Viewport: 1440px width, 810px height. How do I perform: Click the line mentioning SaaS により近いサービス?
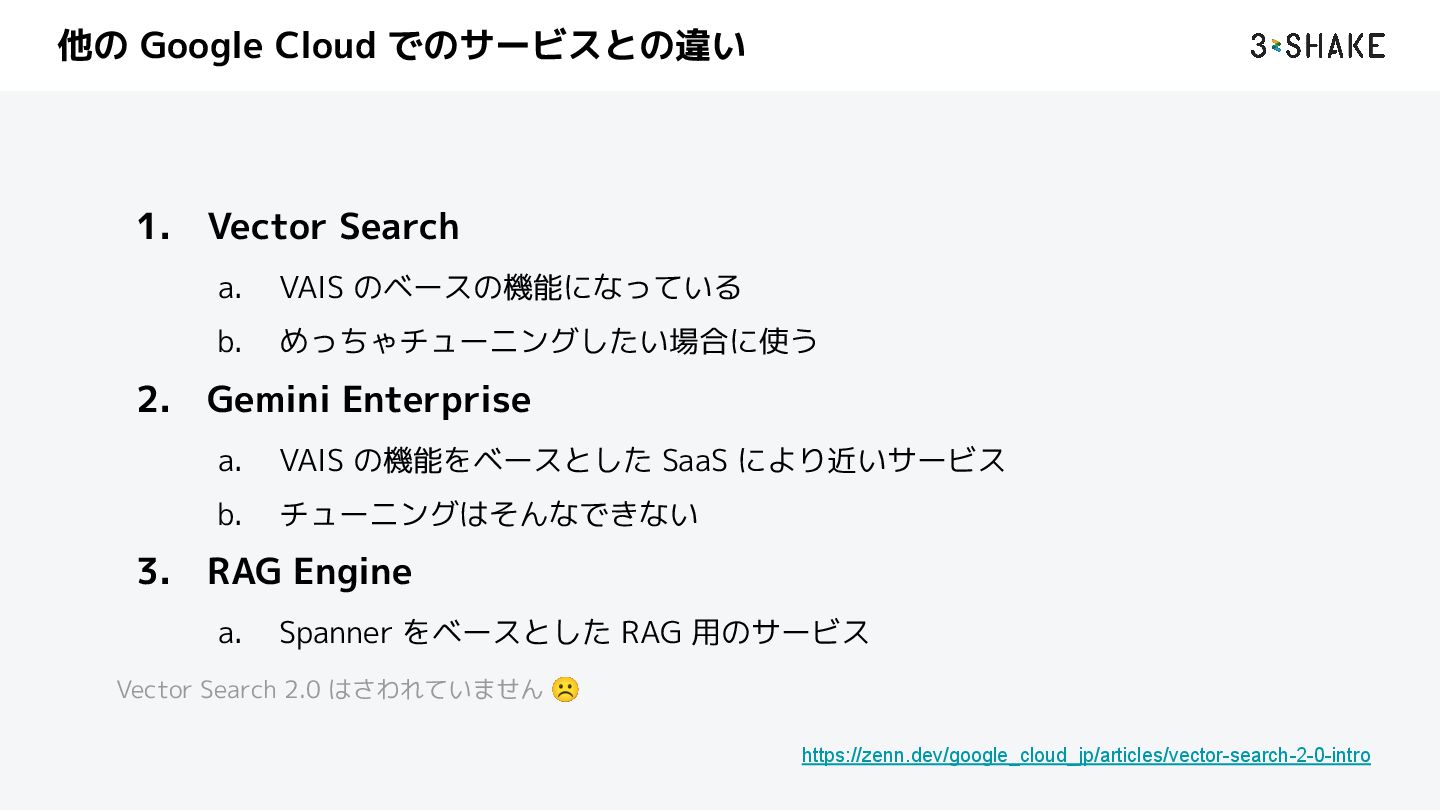click(642, 461)
